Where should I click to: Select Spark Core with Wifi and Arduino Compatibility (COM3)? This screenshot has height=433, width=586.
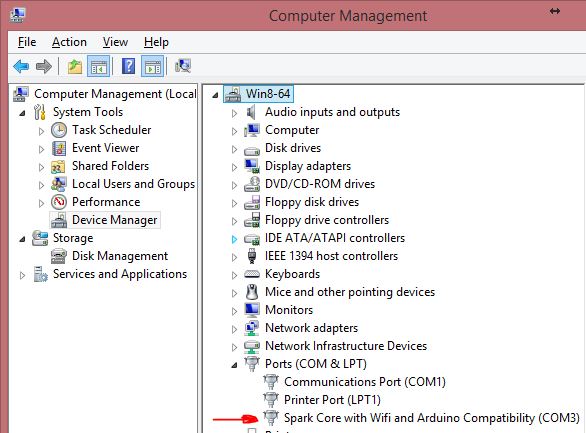pos(432,418)
